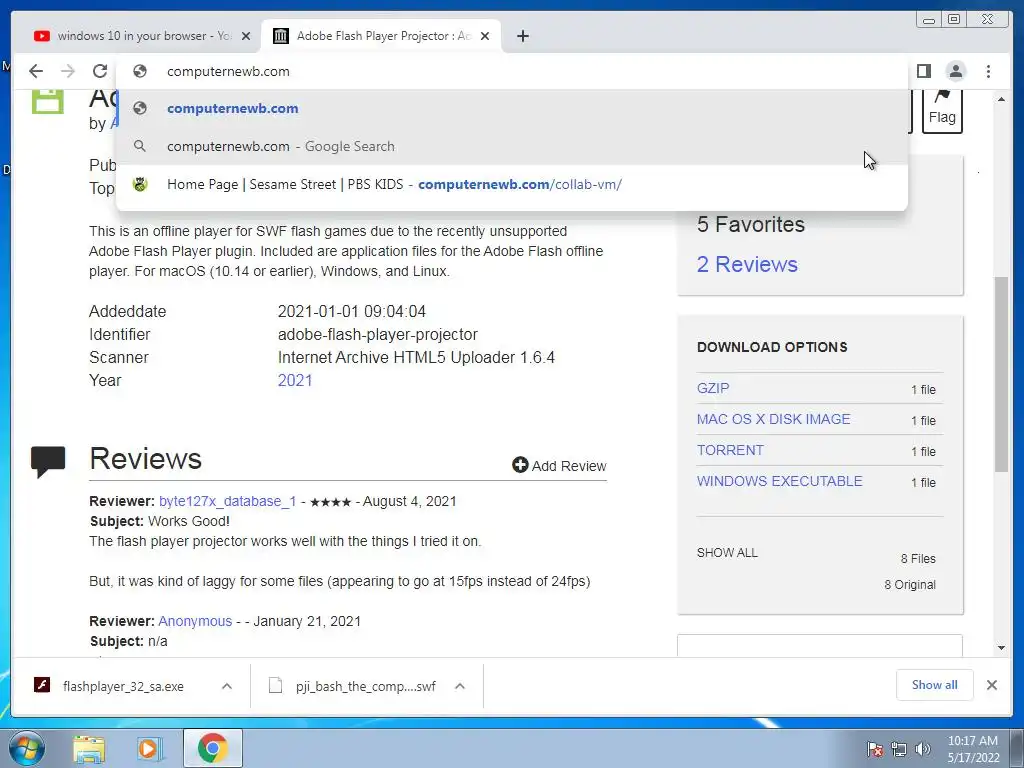Image resolution: width=1024 pixels, height=768 pixels.
Task: Open the Windows Start menu
Action: coord(26,748)
